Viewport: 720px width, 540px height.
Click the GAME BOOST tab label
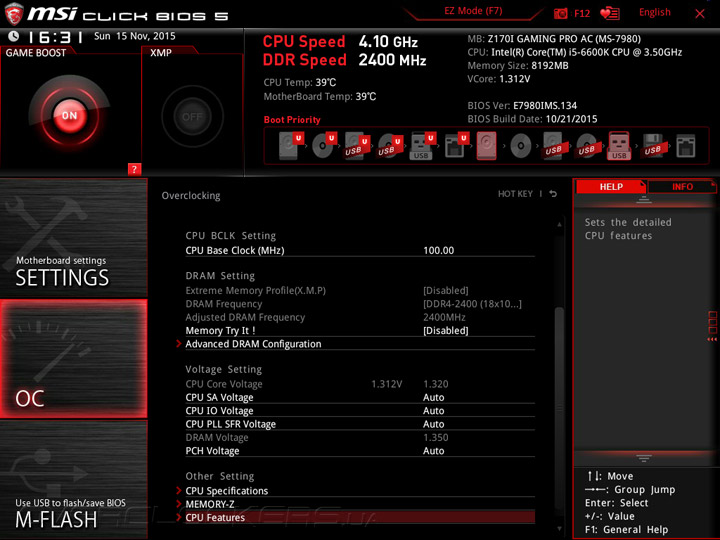pyautogui.click(x=36, y=53)
